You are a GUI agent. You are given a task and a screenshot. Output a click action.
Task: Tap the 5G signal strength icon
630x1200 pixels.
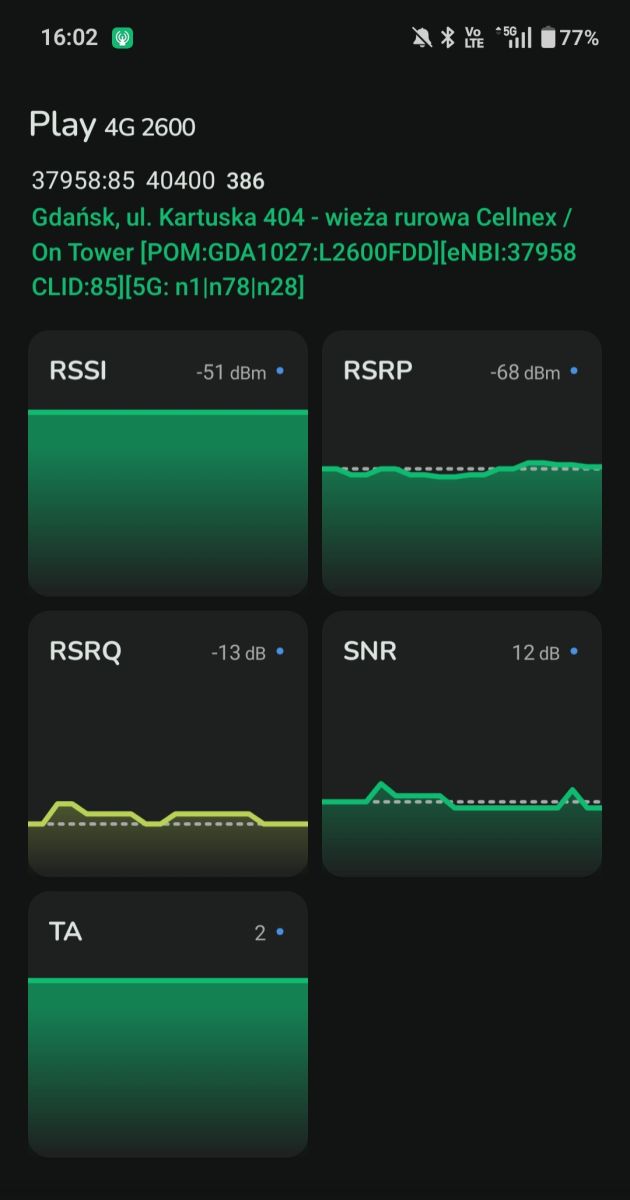tap(513, 38)
